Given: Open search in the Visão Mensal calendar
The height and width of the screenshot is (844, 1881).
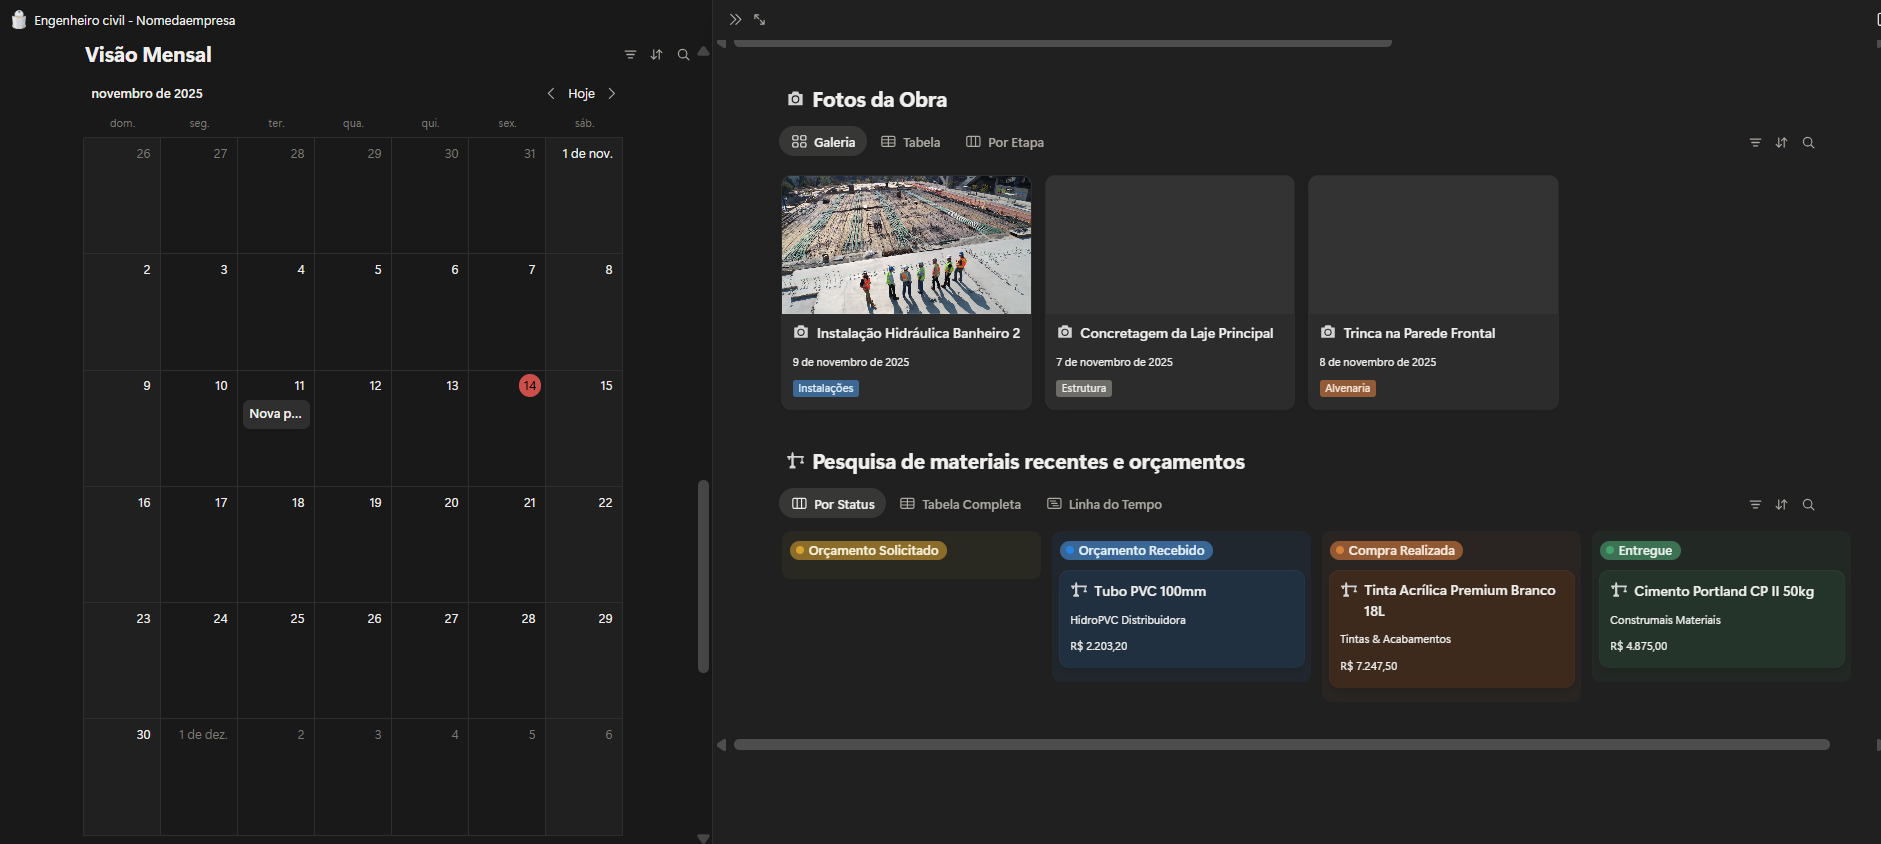Looking at the screenshot, I should tap(683, 55).
